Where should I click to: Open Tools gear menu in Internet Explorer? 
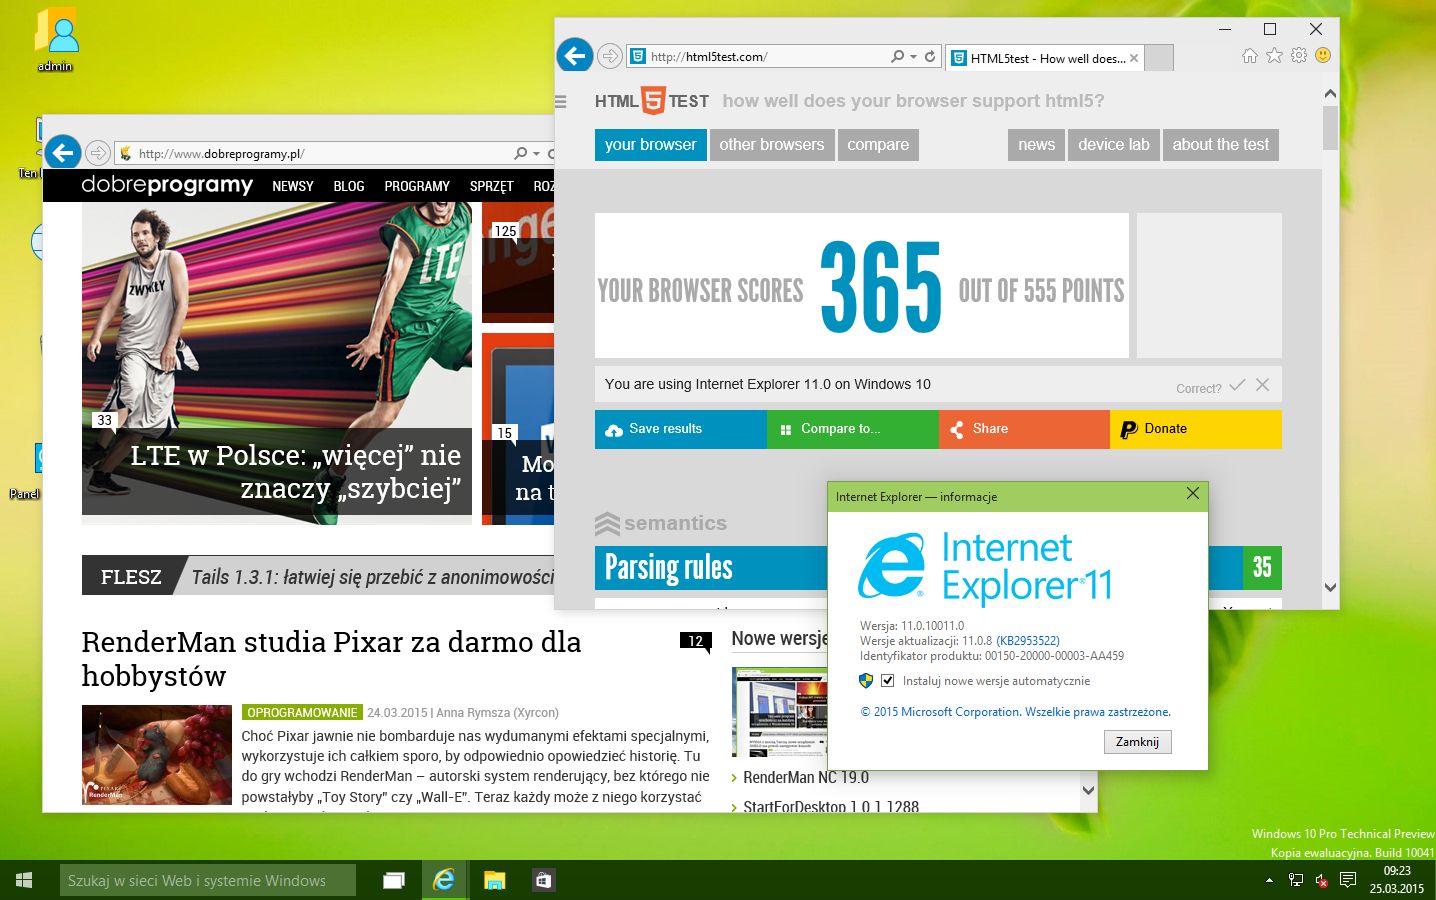[x=1298, y=56]
